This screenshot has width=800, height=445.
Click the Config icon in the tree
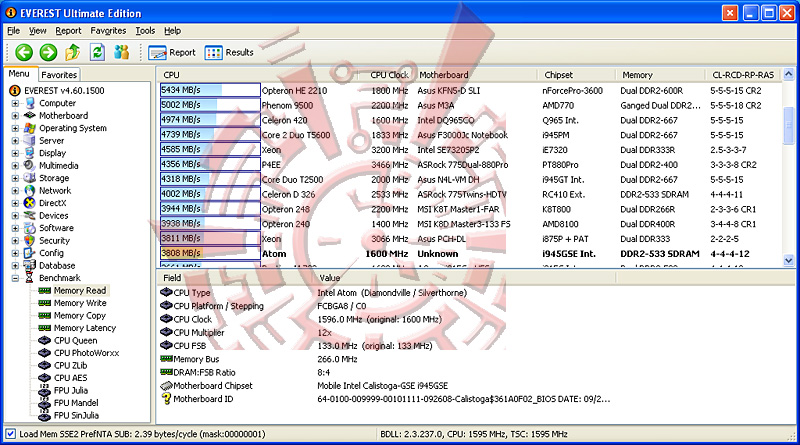[x=30, y=253]
